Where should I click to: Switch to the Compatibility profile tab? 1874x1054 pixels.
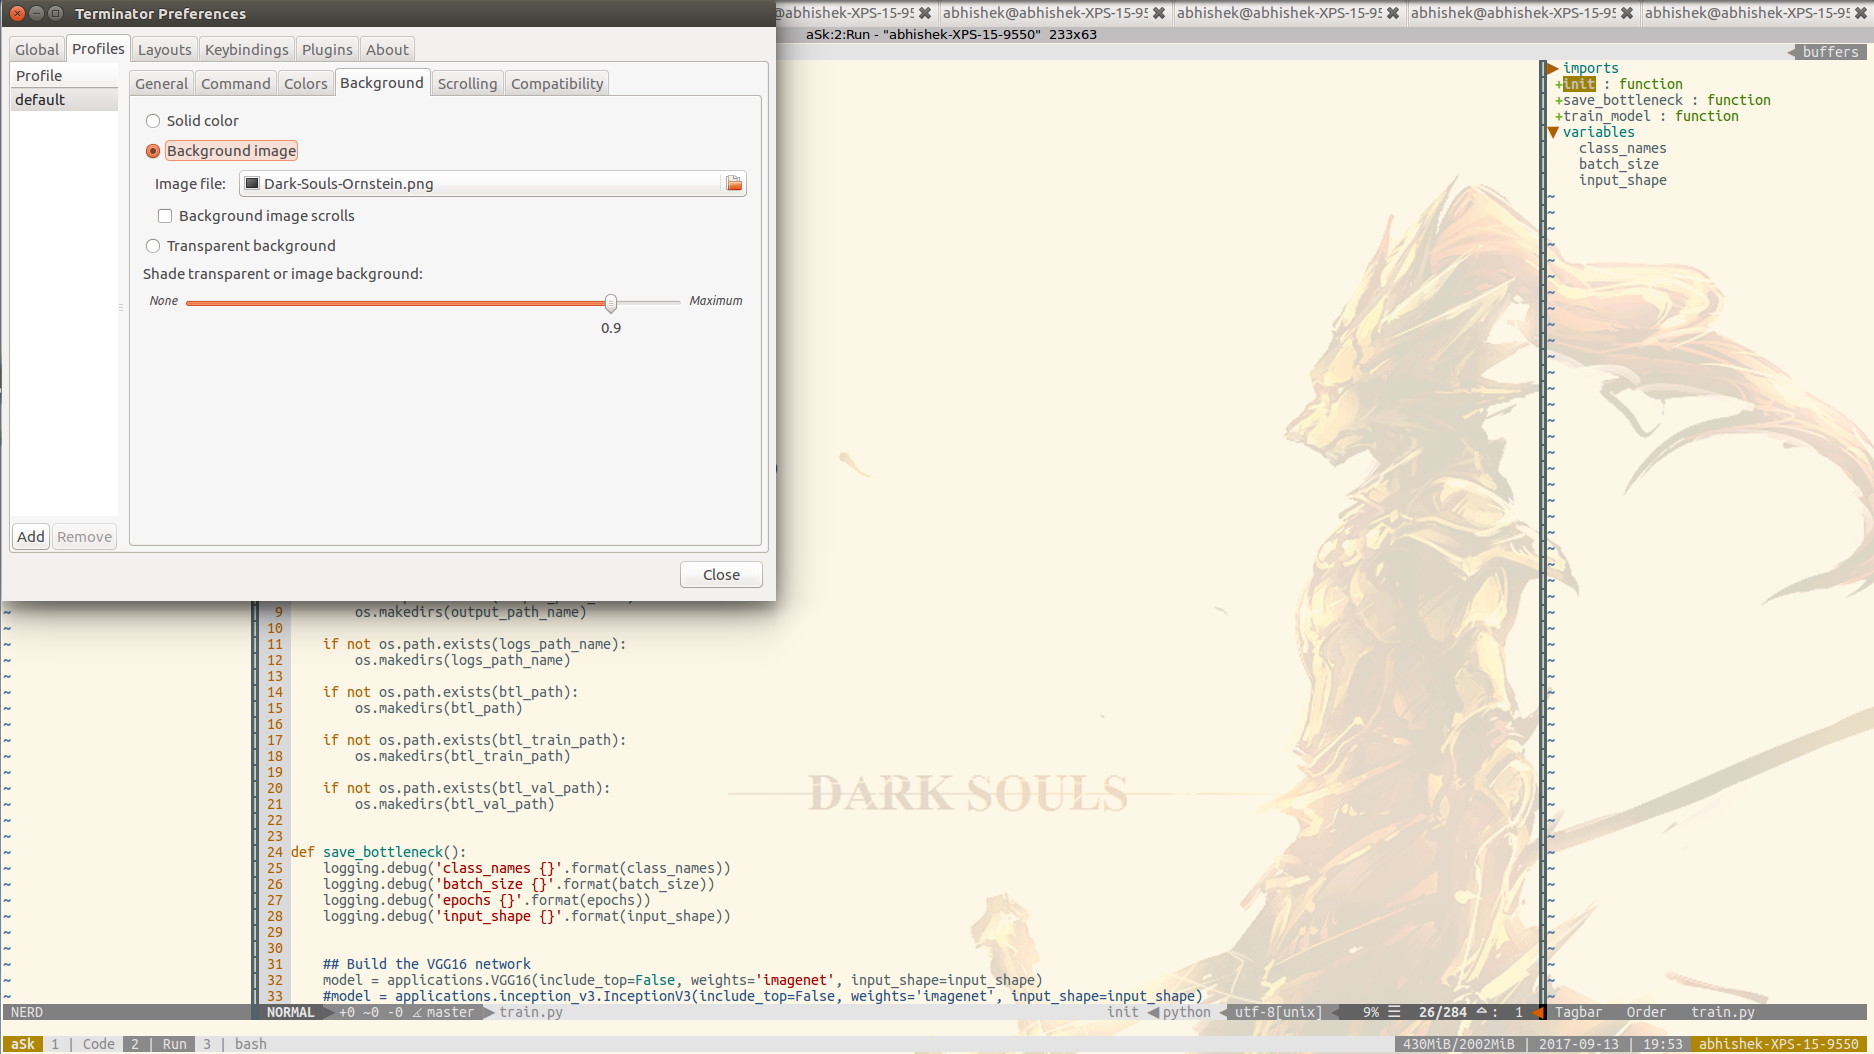[x=557, y=83]
